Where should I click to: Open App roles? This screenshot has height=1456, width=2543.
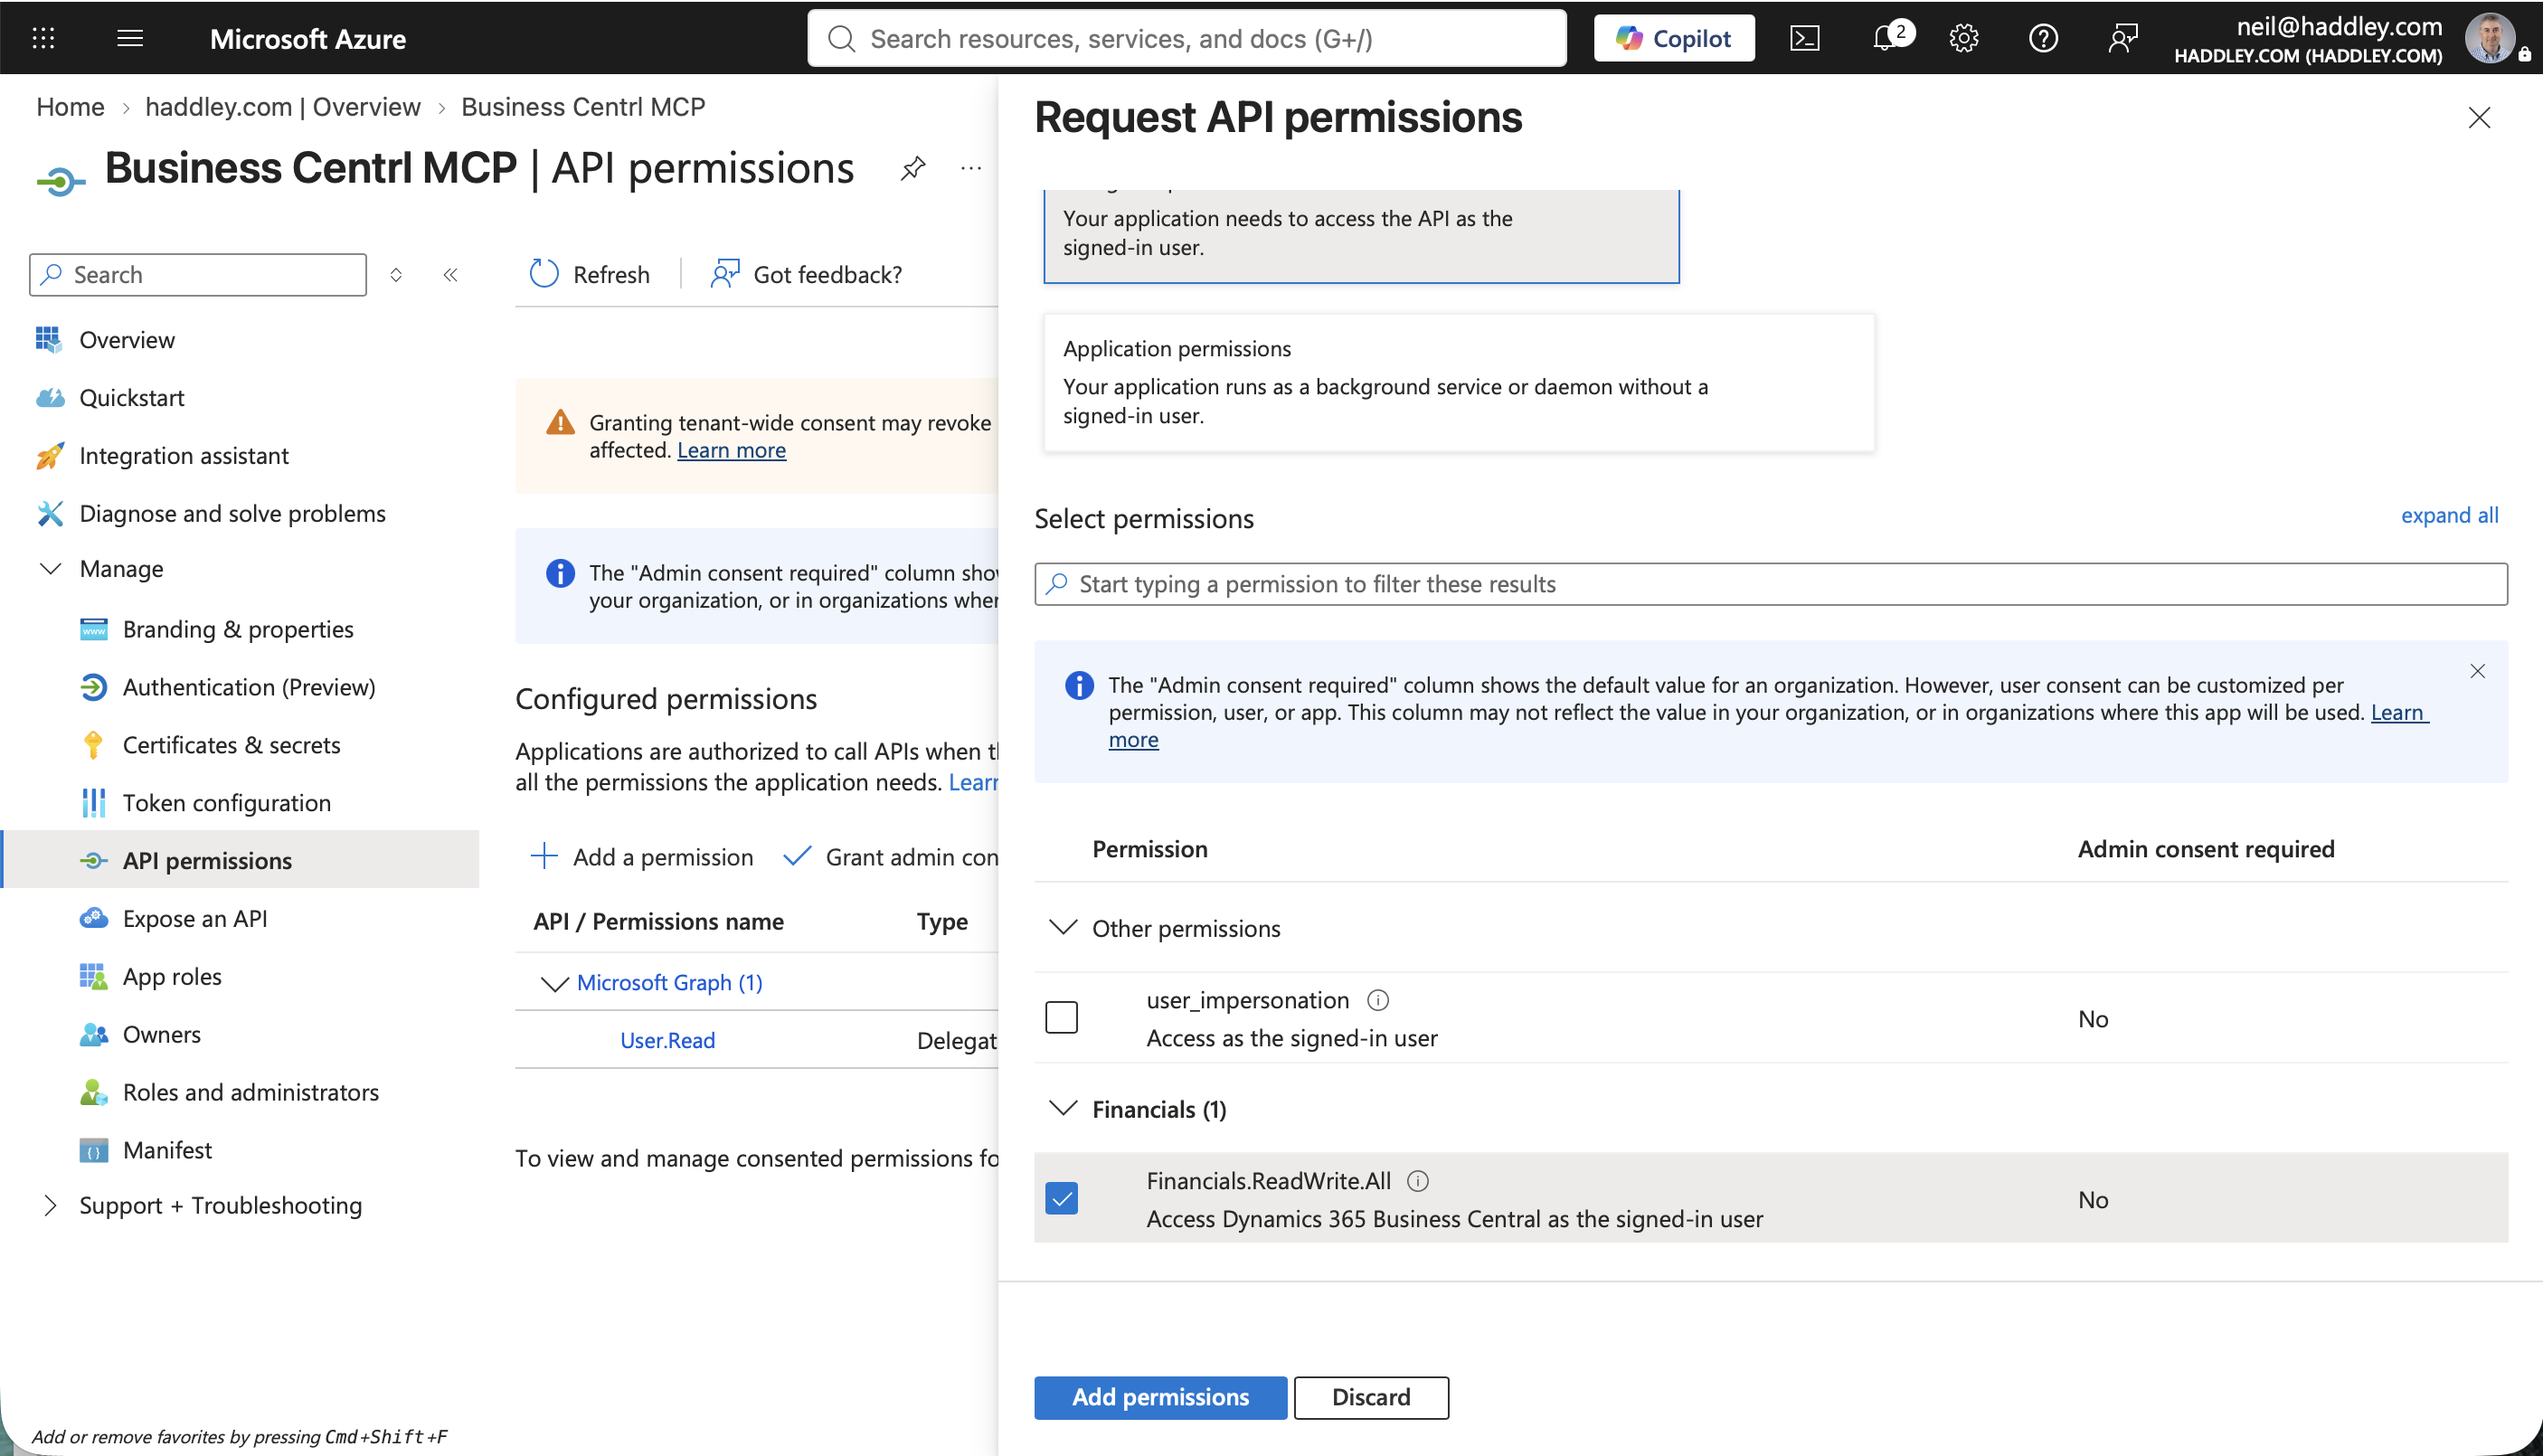point(172,977)
